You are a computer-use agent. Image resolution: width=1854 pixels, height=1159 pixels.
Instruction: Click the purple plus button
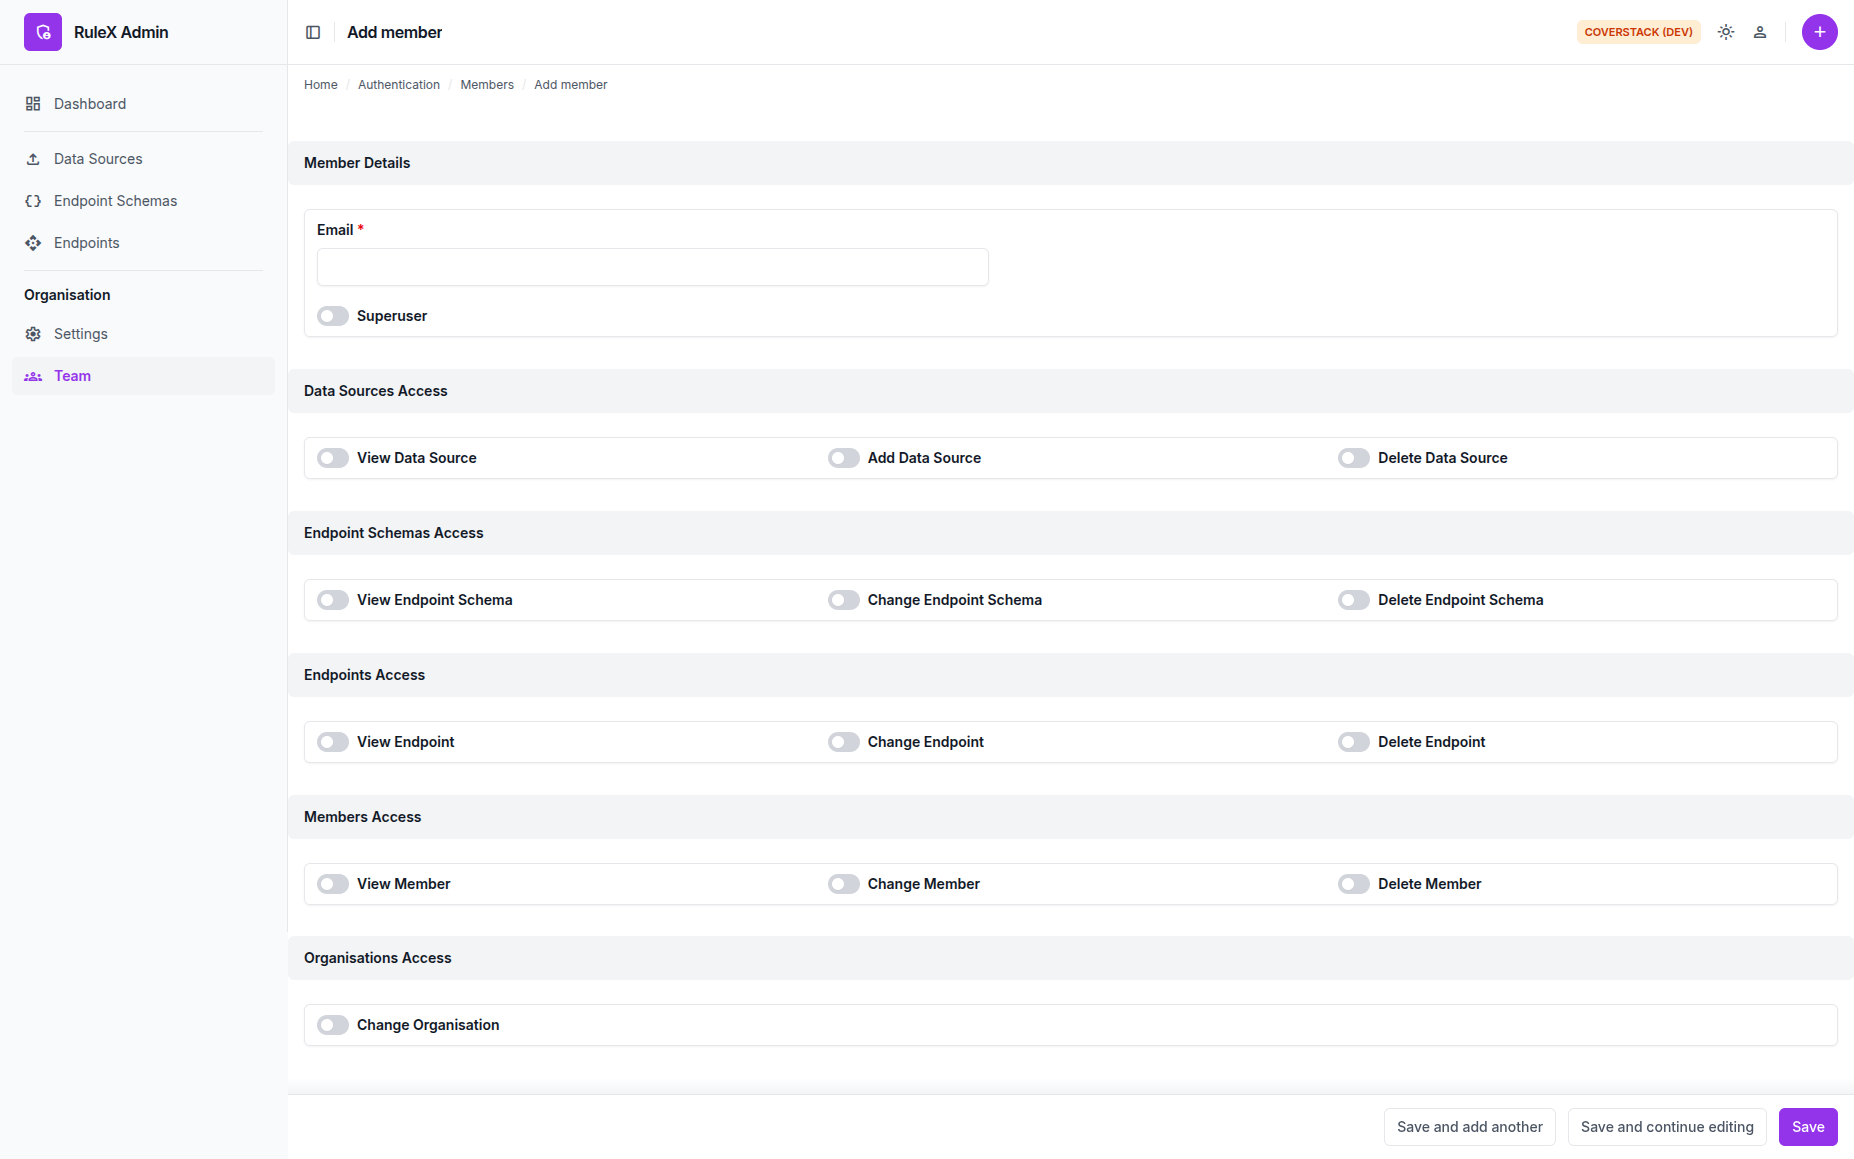point(1820,32)
